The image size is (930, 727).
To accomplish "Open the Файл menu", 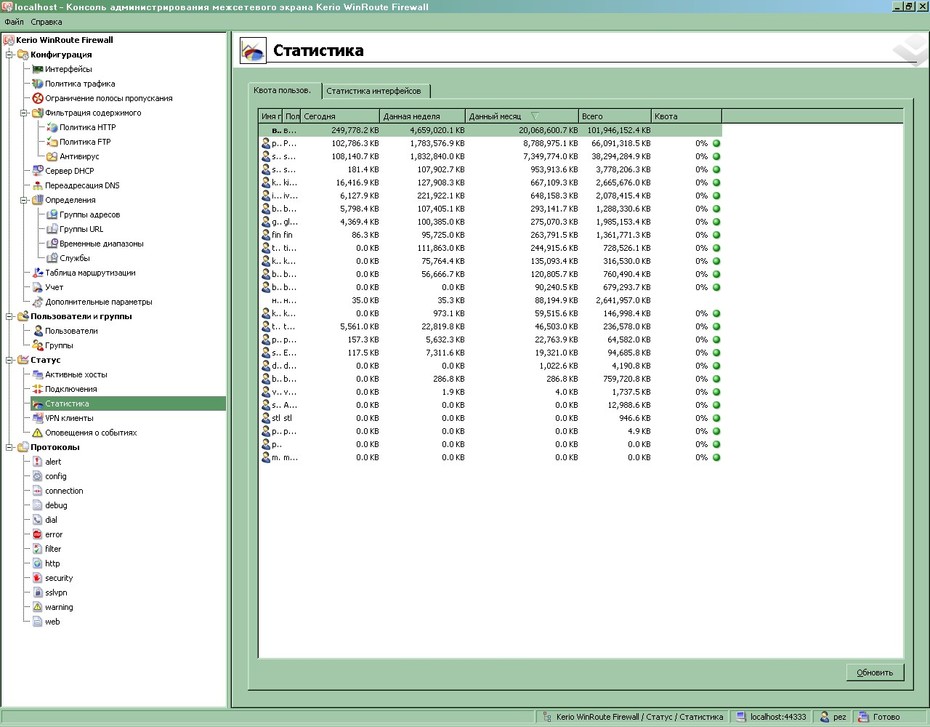I will coord(14,22).
